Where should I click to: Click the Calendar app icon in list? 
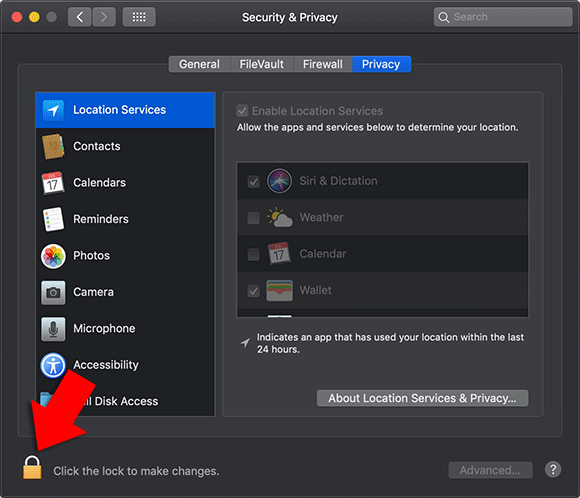pyautogui.click(x=279, y=253)
